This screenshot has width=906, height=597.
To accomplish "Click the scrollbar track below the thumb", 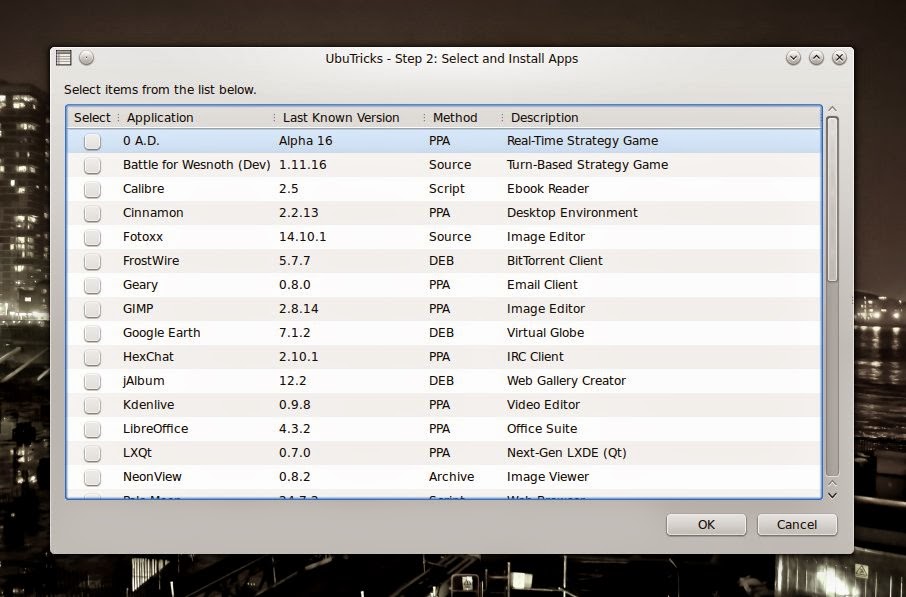I will click(x=832, y=379).
